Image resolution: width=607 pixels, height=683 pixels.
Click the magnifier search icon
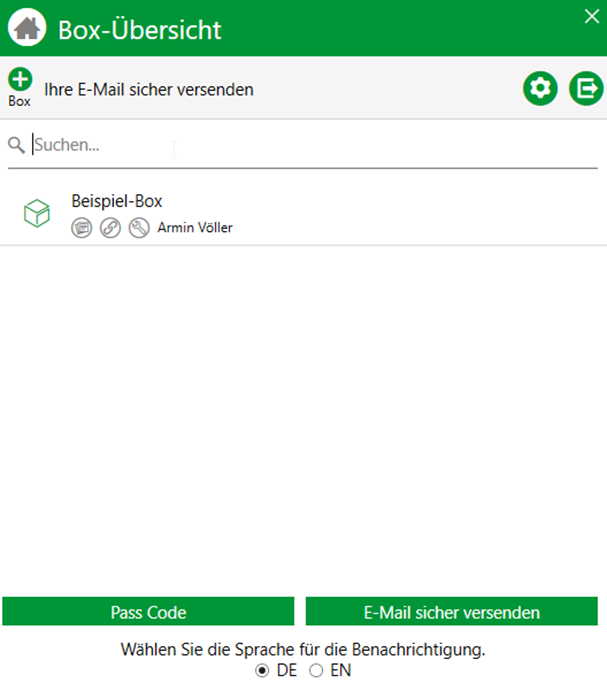click(x=16, y=145)
